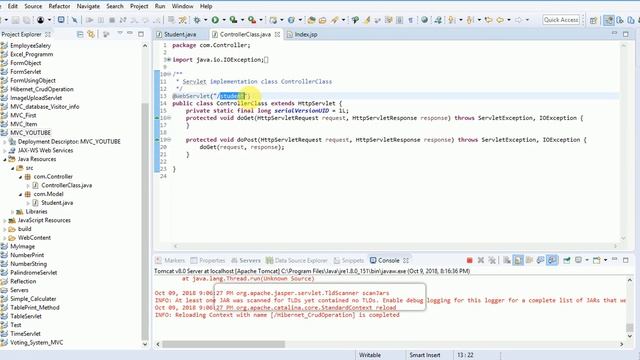Open the Run menu

160,6
